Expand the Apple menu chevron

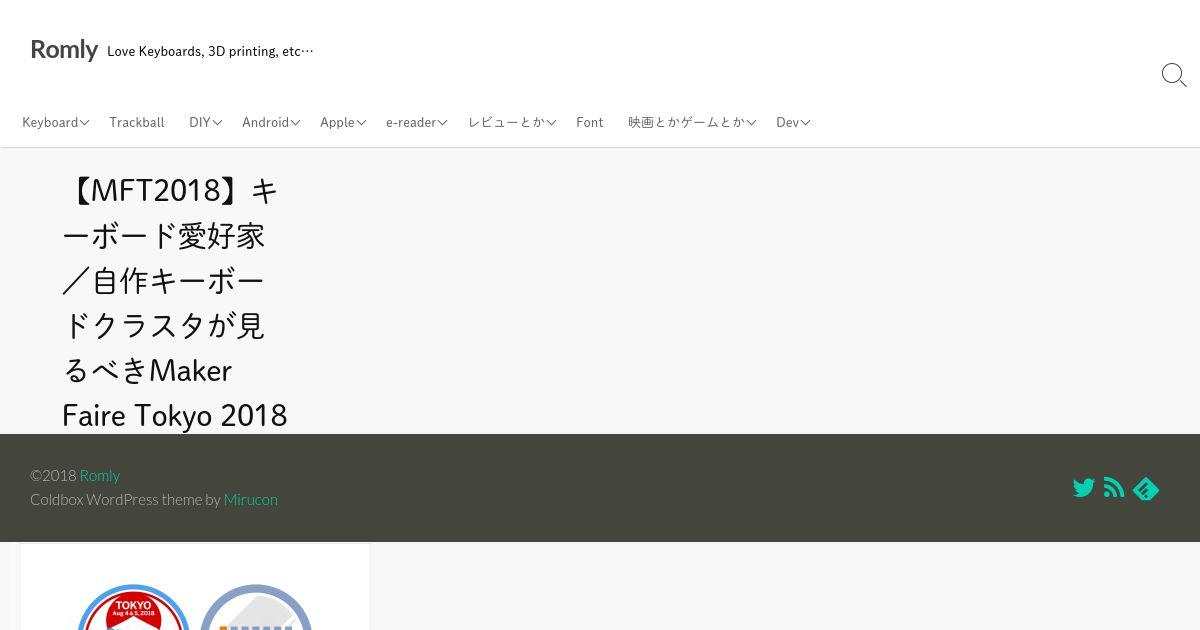pyautogui.click(x=362, y=123)
